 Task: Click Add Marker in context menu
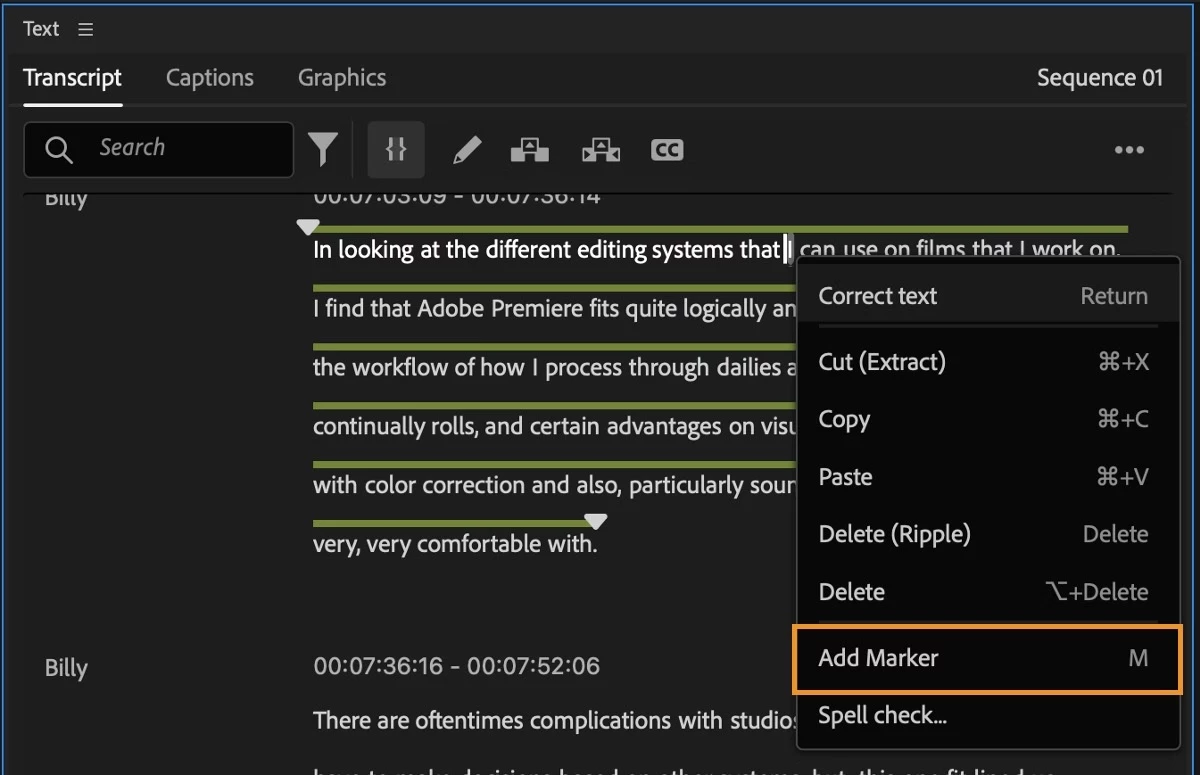point(988,658)
